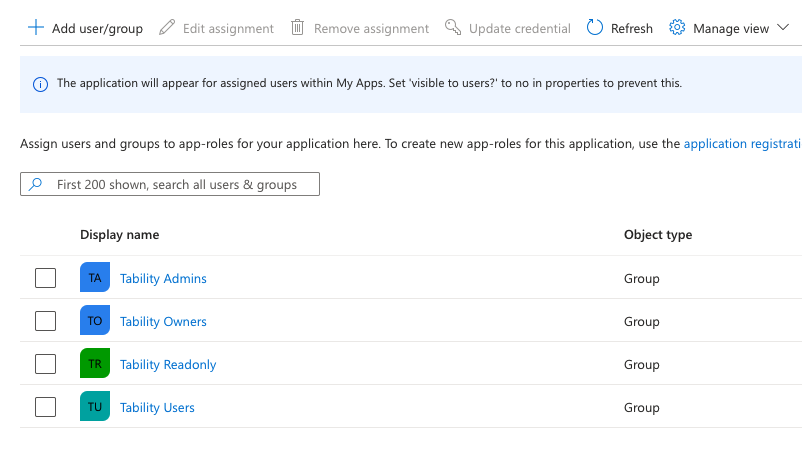The width and height of the screenshot is (802, 463).
Task: Expand the Manage view dropdown chevron
Action: coord(782,28)
